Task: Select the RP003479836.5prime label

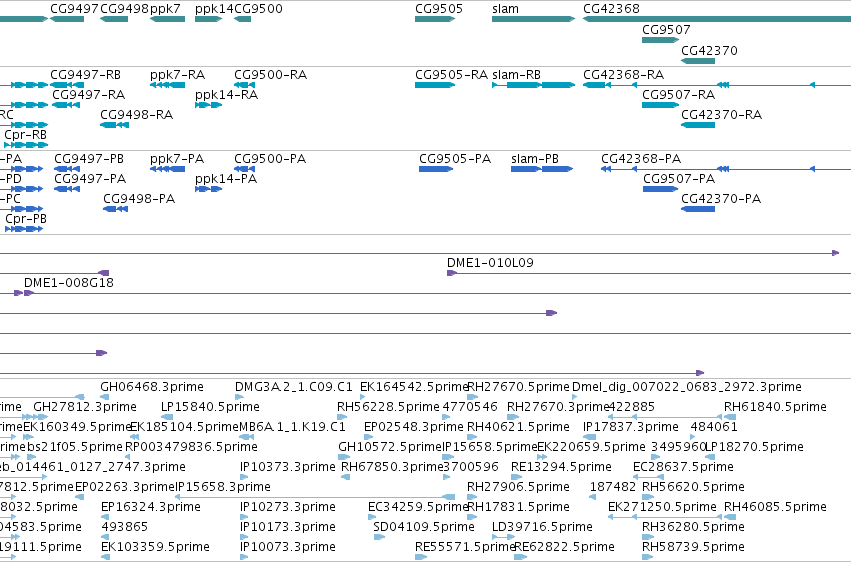Action: pyautogui.click(x=192, y=447)
